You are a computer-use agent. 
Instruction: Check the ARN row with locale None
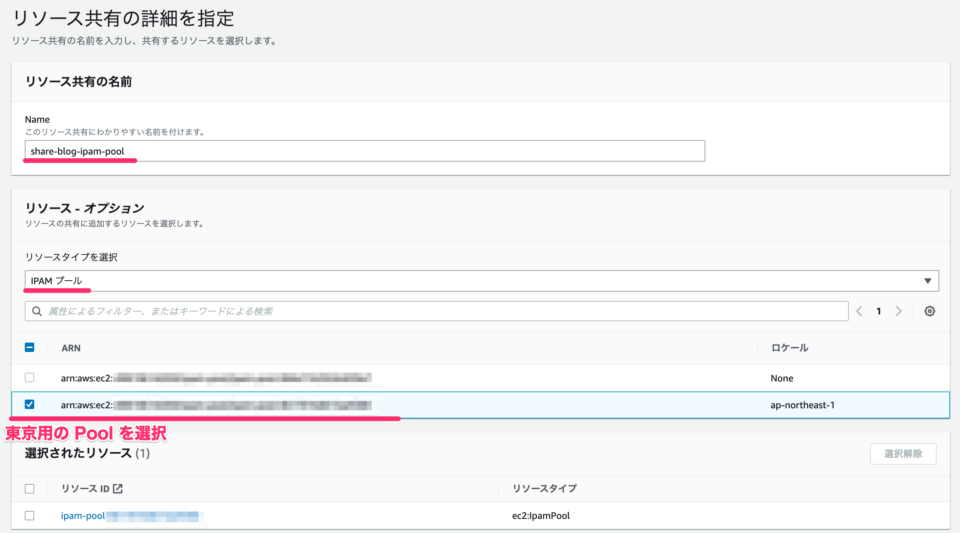[29, 378]
